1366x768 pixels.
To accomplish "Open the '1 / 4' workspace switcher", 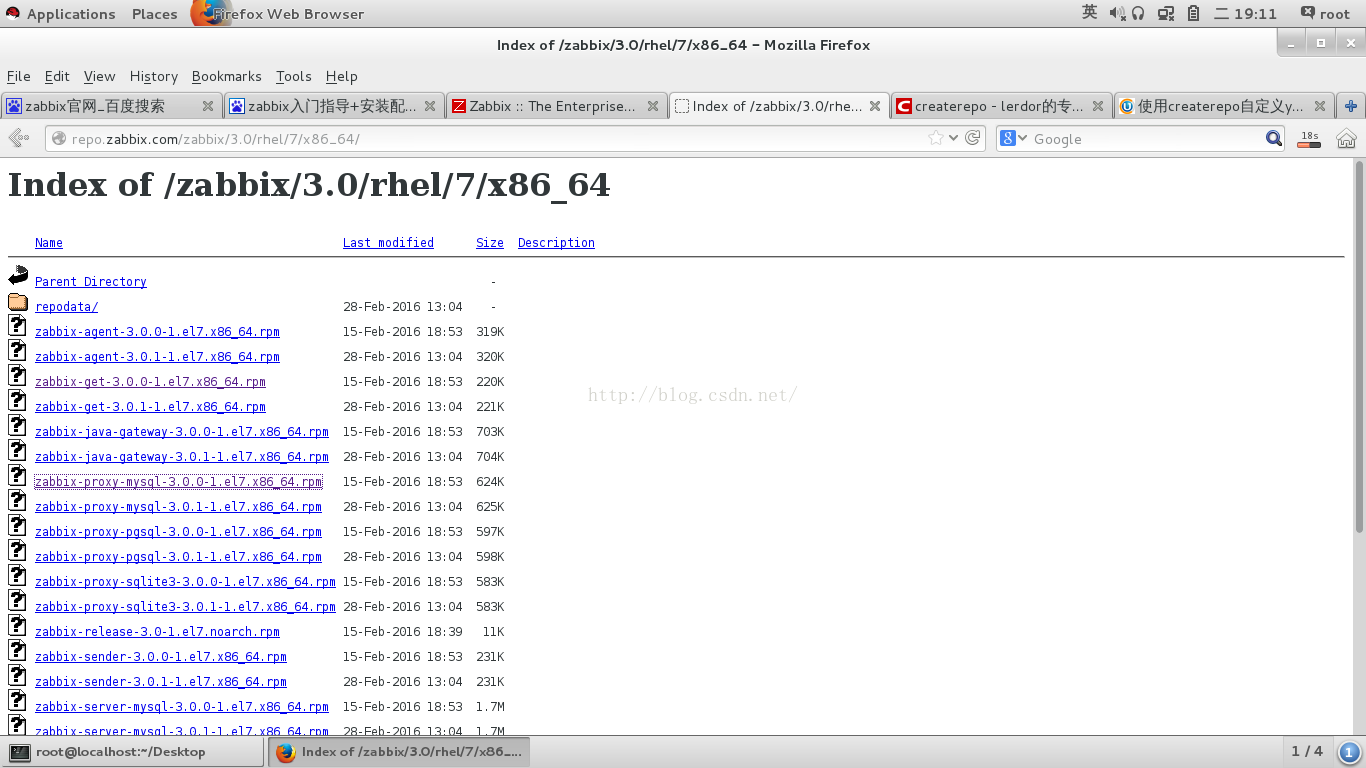I will (1307, 751).
